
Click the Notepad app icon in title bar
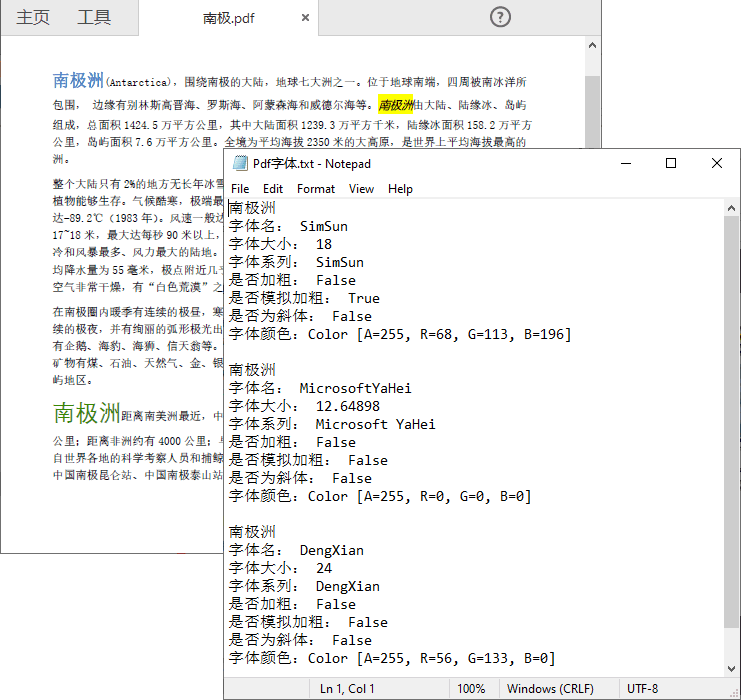(x=239, y=164)
